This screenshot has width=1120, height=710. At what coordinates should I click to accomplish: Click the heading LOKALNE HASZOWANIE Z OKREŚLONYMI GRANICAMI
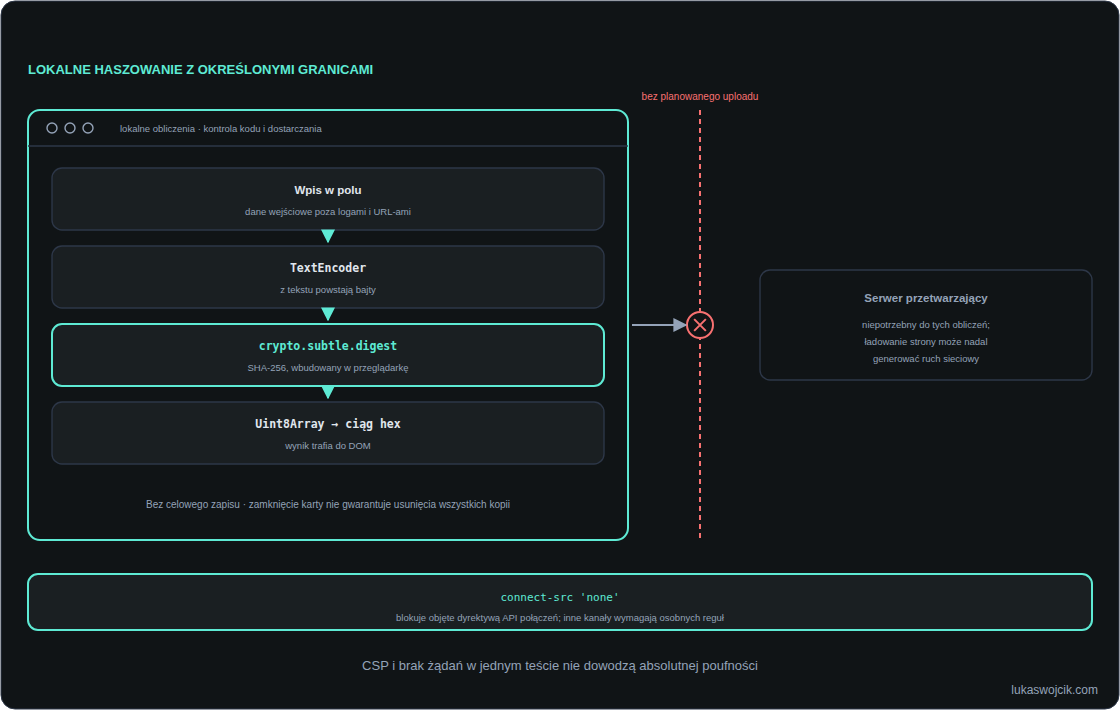200,69
